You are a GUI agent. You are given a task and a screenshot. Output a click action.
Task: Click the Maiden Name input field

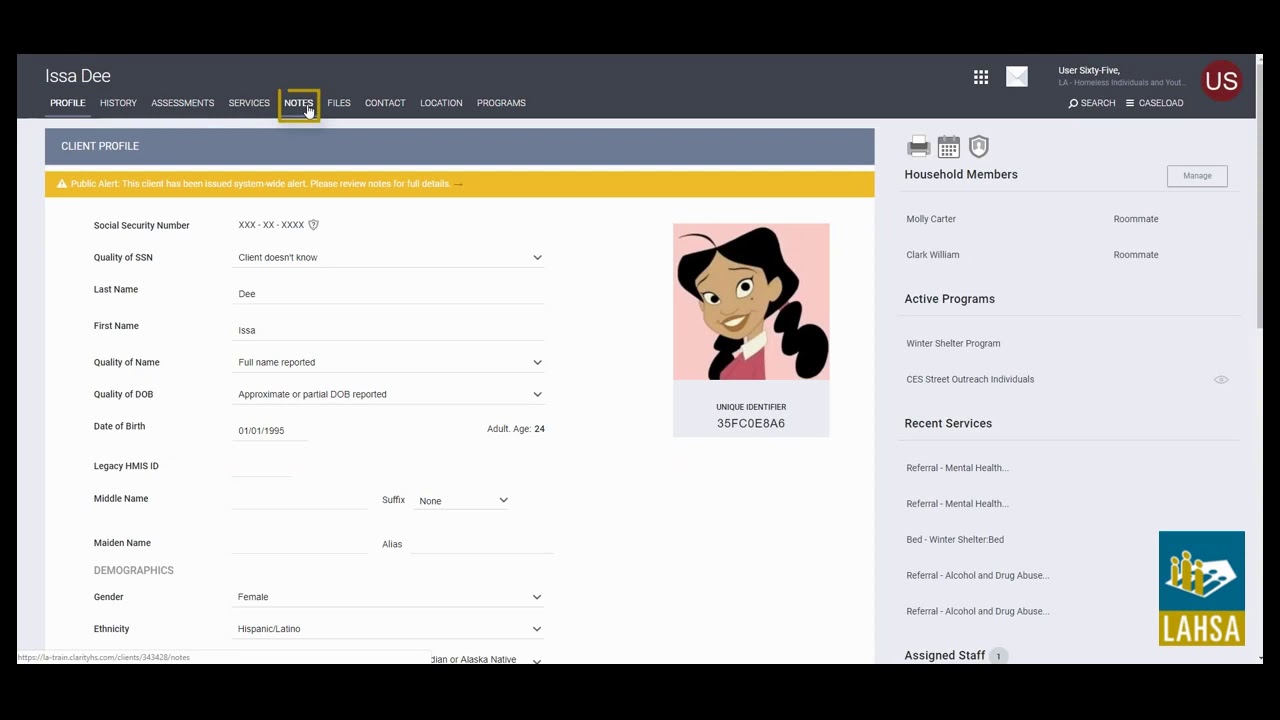tap(300, 543)
